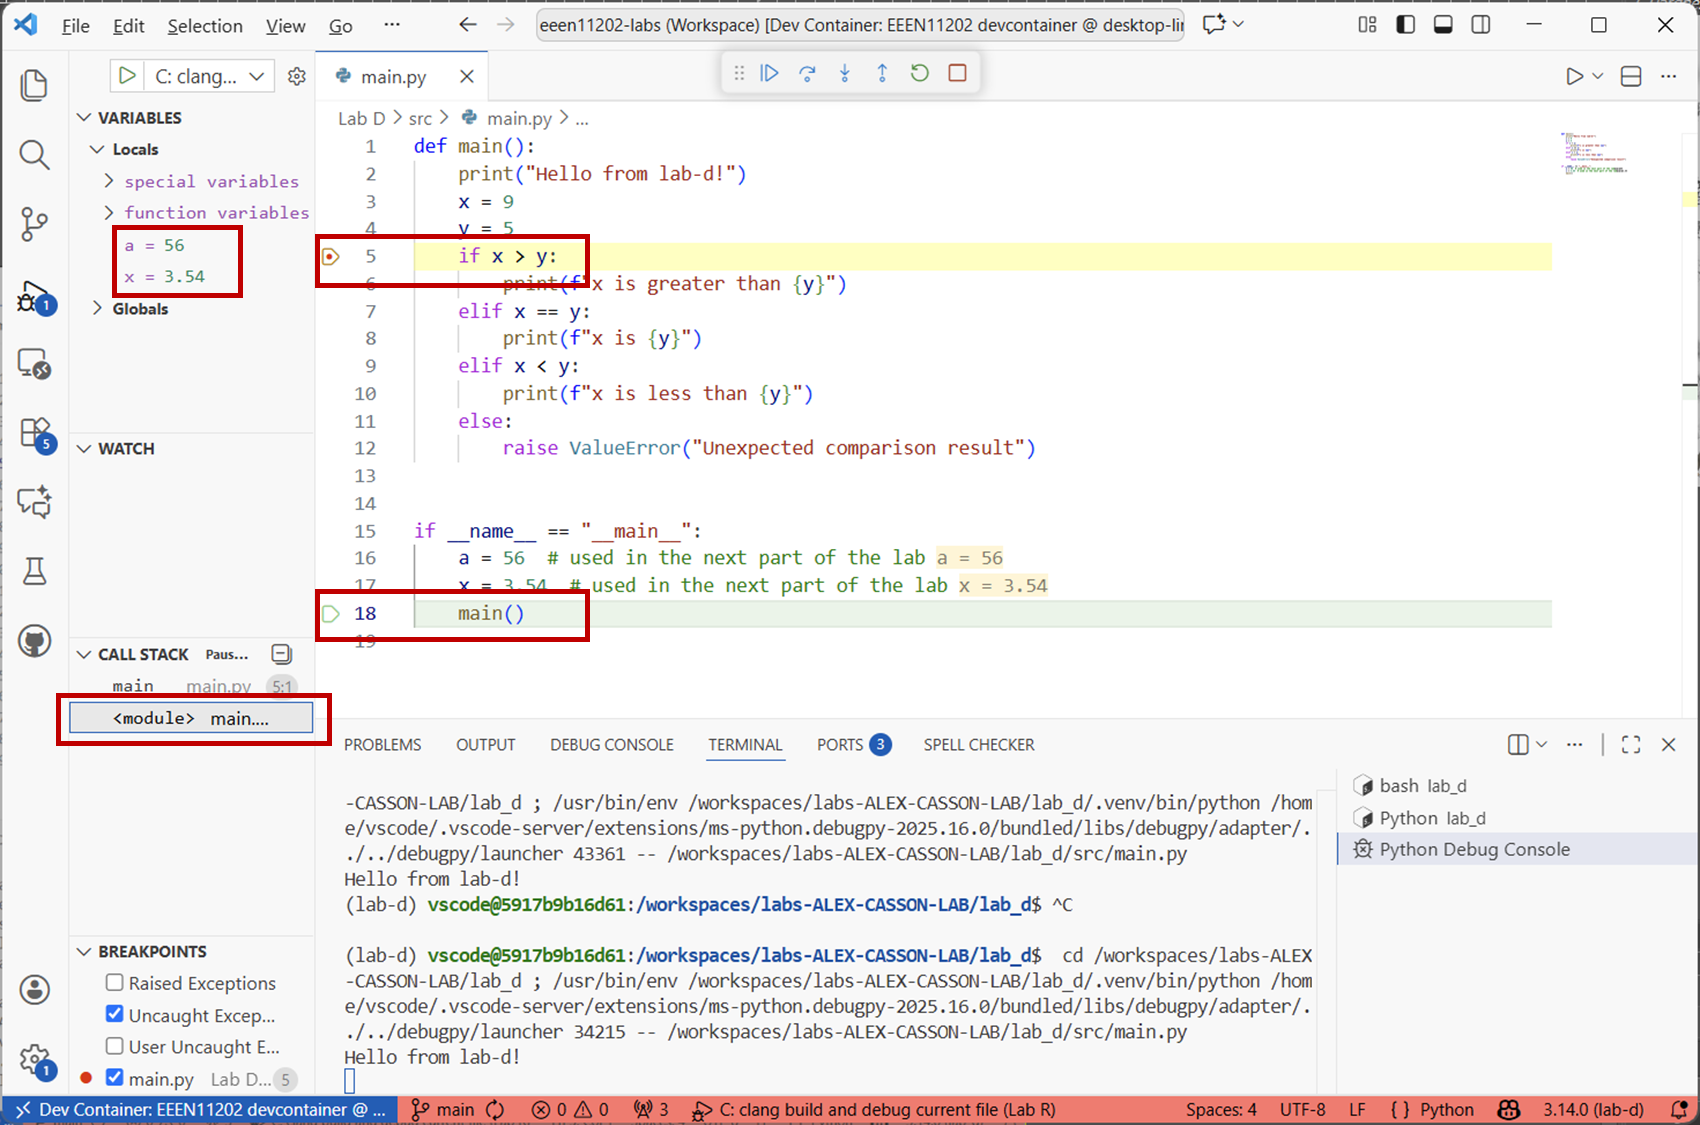Open the Selection menu
The width and height of the screenshot is (1700, 1125).
[x=205, y=26]
